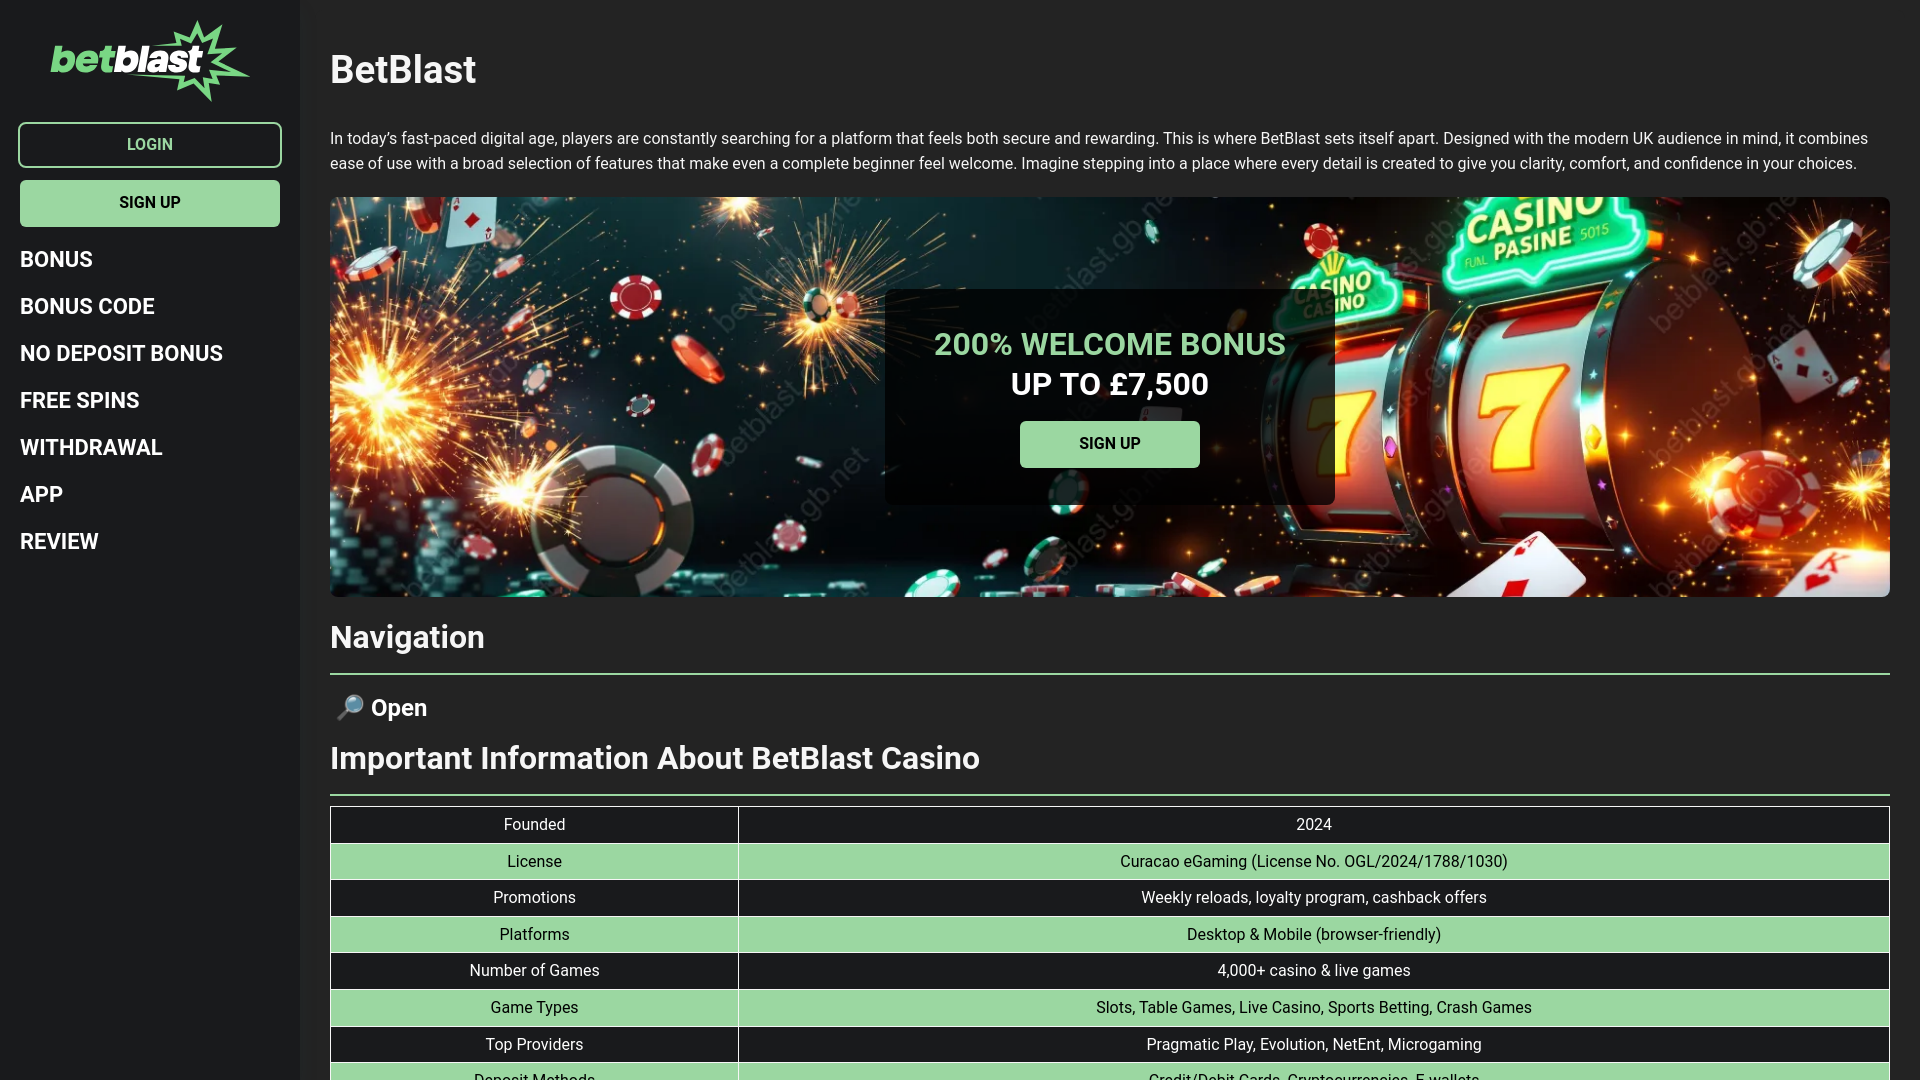
Task: Select the Top Providers table cell
Action: click(x=534, y=1045)
